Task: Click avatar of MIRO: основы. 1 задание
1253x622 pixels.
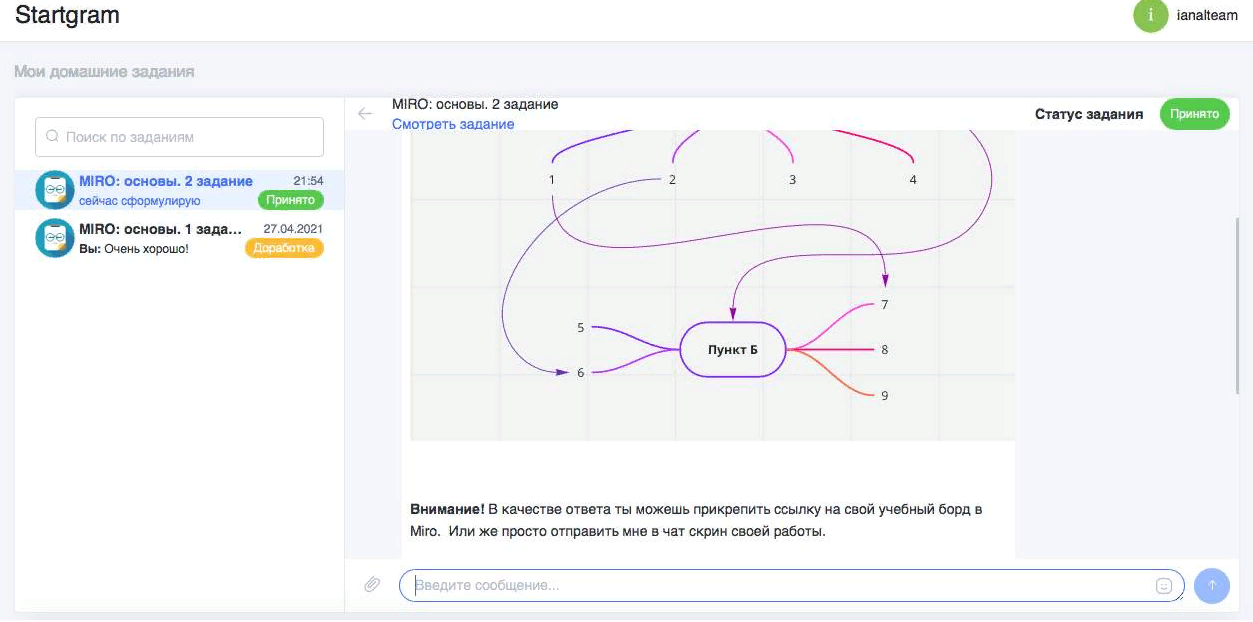Action: click(x=54, y=238)
